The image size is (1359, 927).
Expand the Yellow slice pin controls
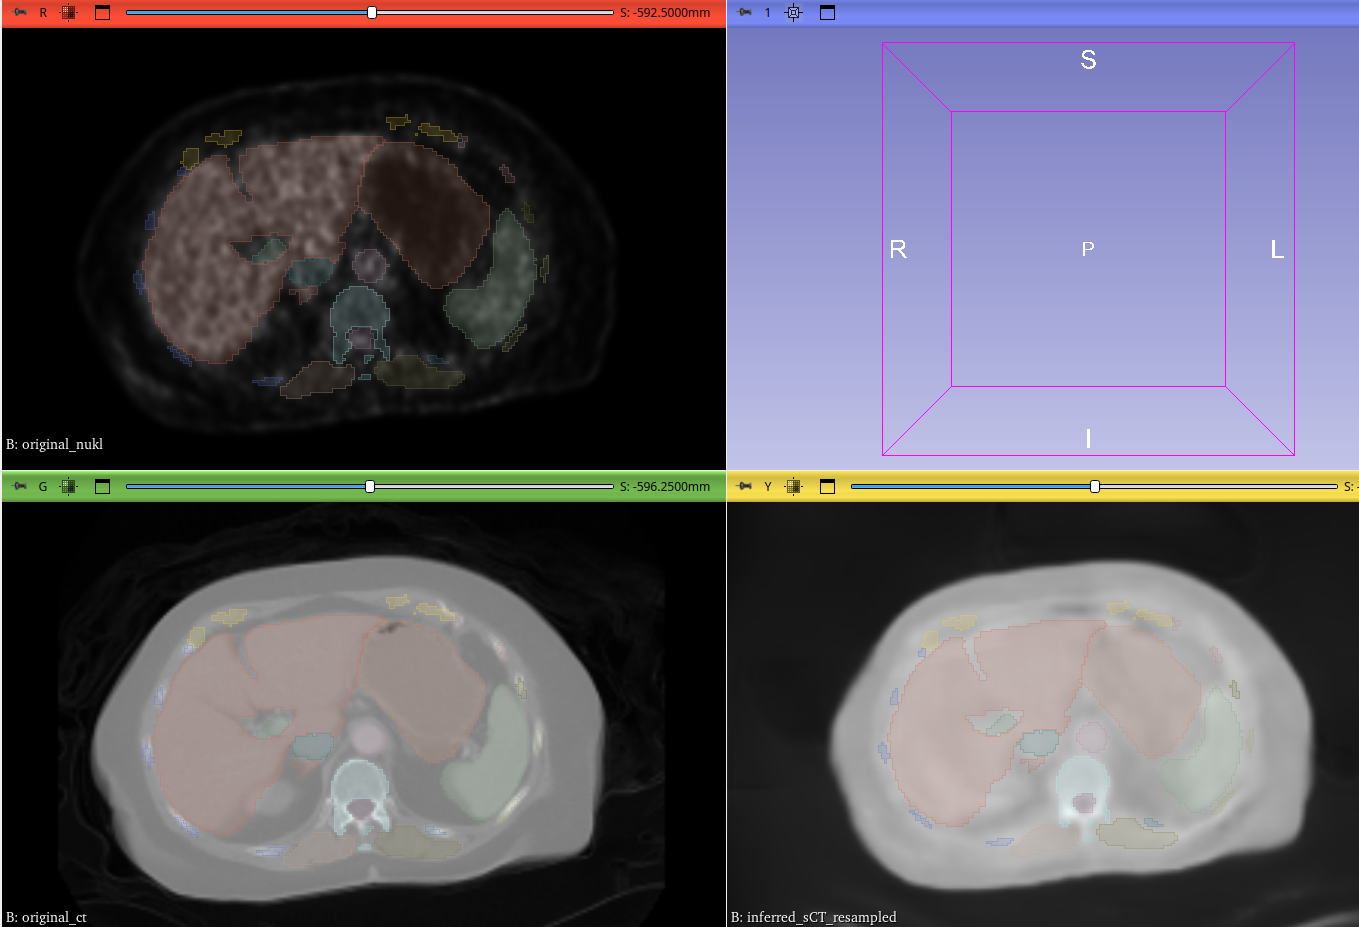click(745, 487)
